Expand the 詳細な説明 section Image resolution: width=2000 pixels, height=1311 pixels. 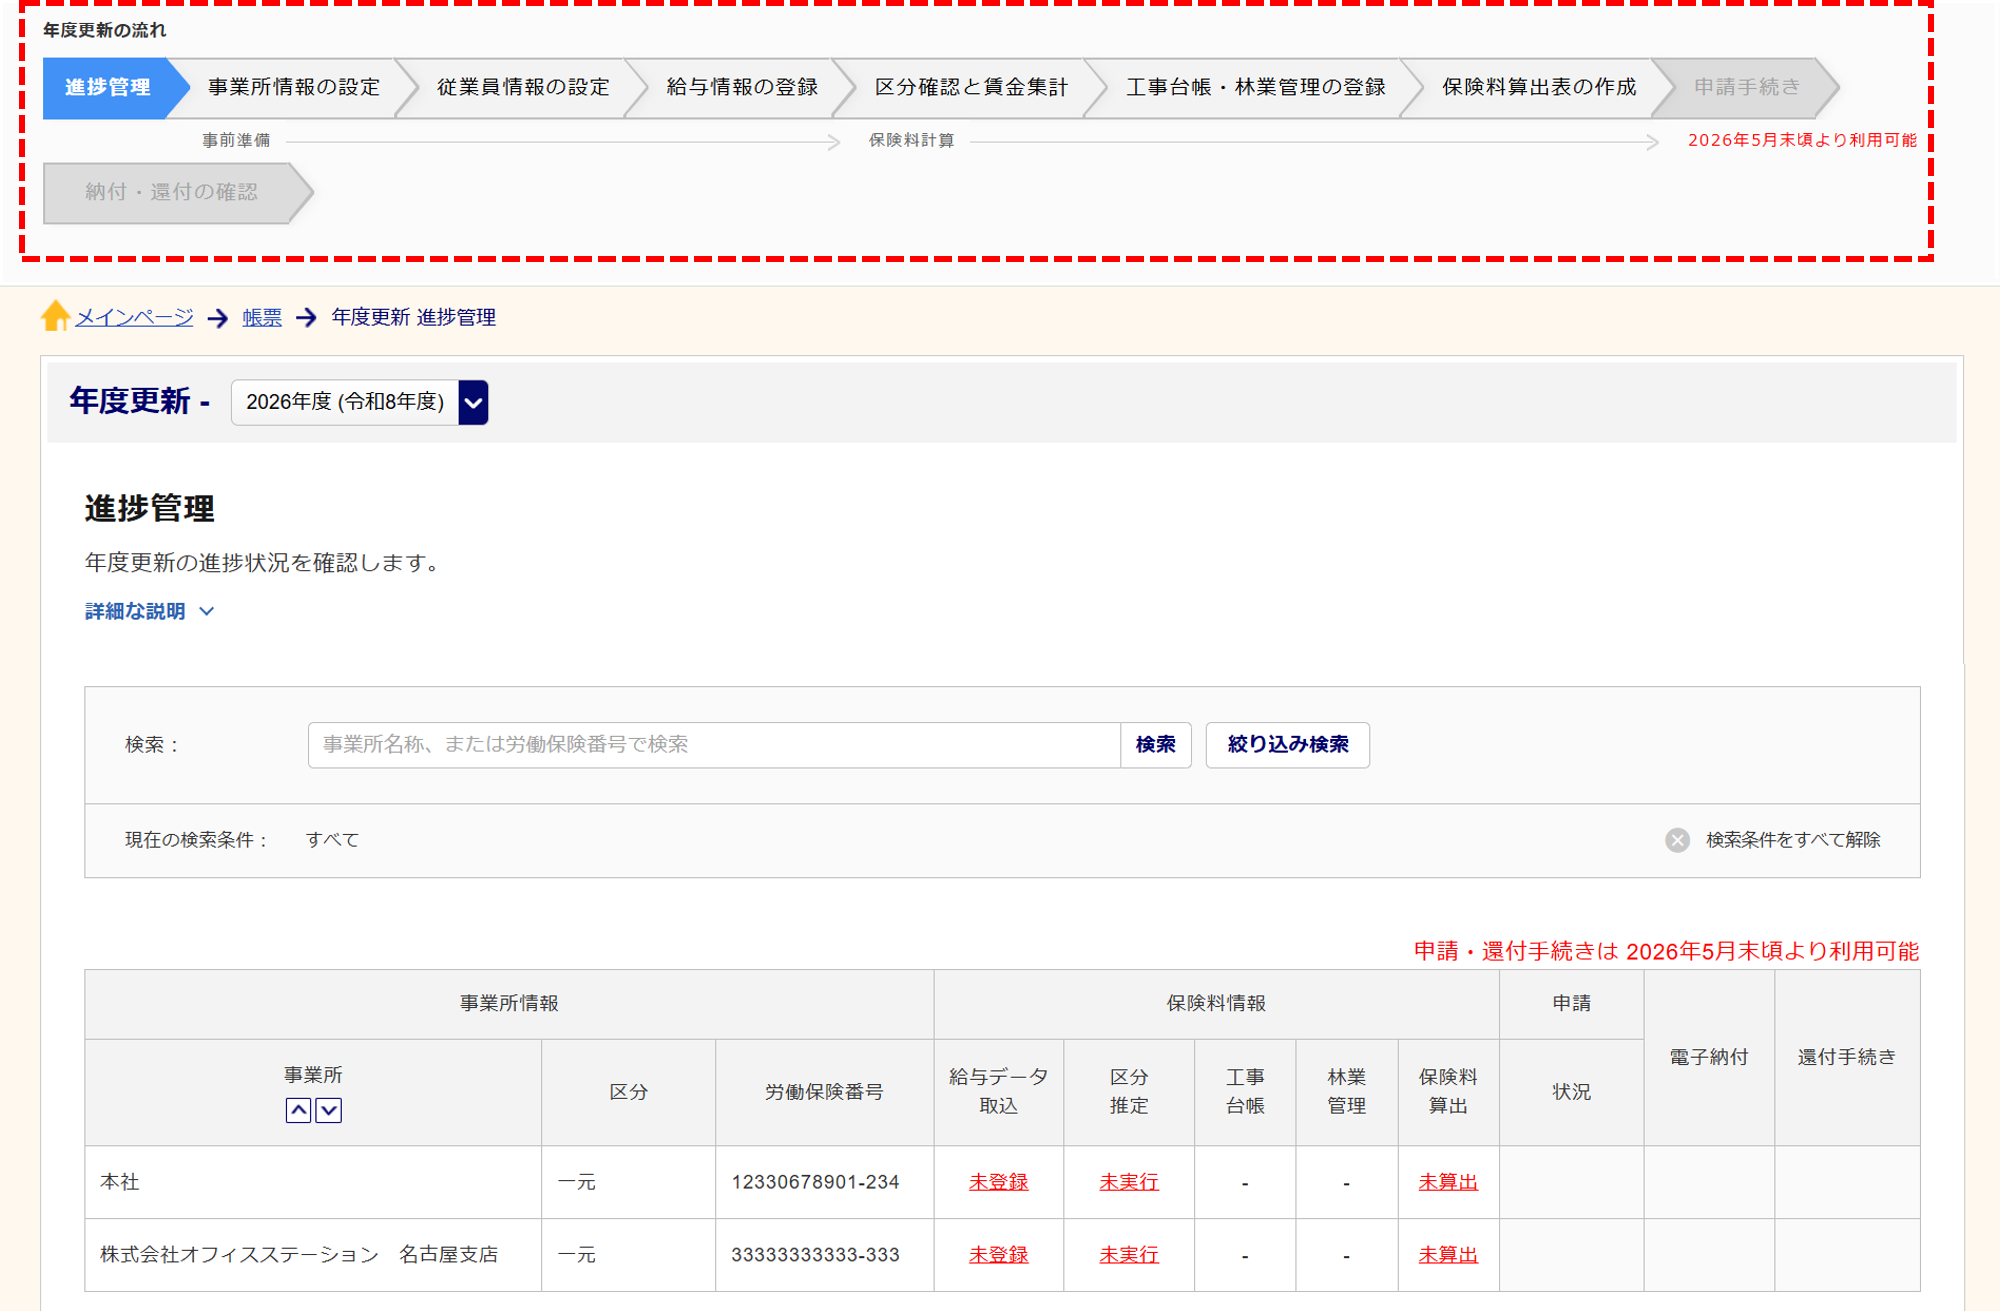coord(149,611)
